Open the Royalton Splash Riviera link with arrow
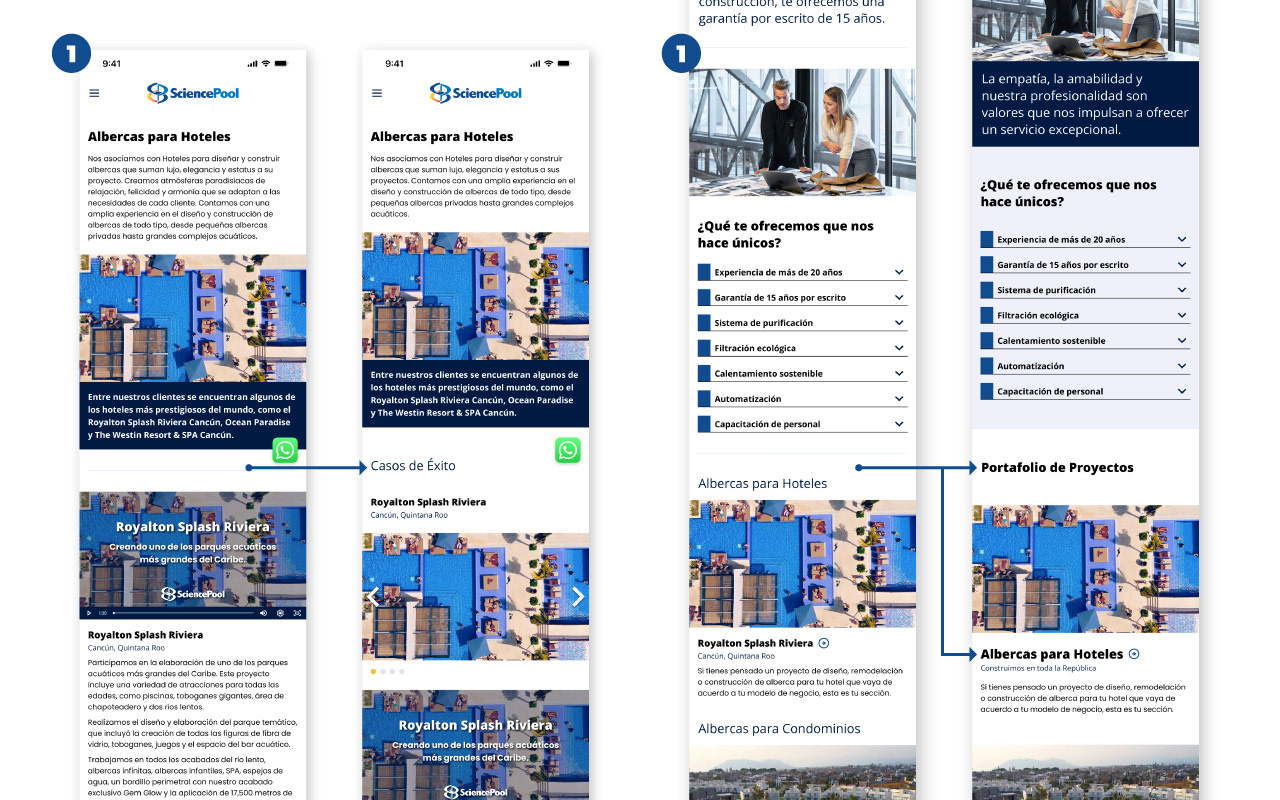Viewport: 1280px width, 800px height. [763, 643]
